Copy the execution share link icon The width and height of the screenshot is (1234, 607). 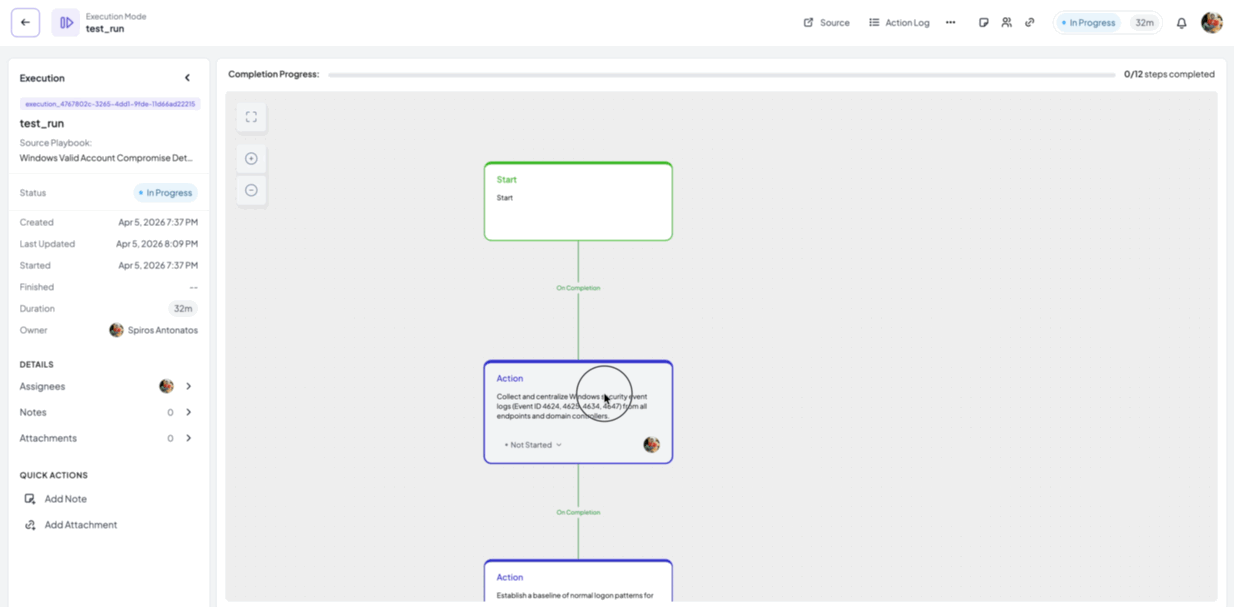pyautogui.click(x=1029, y=22)
